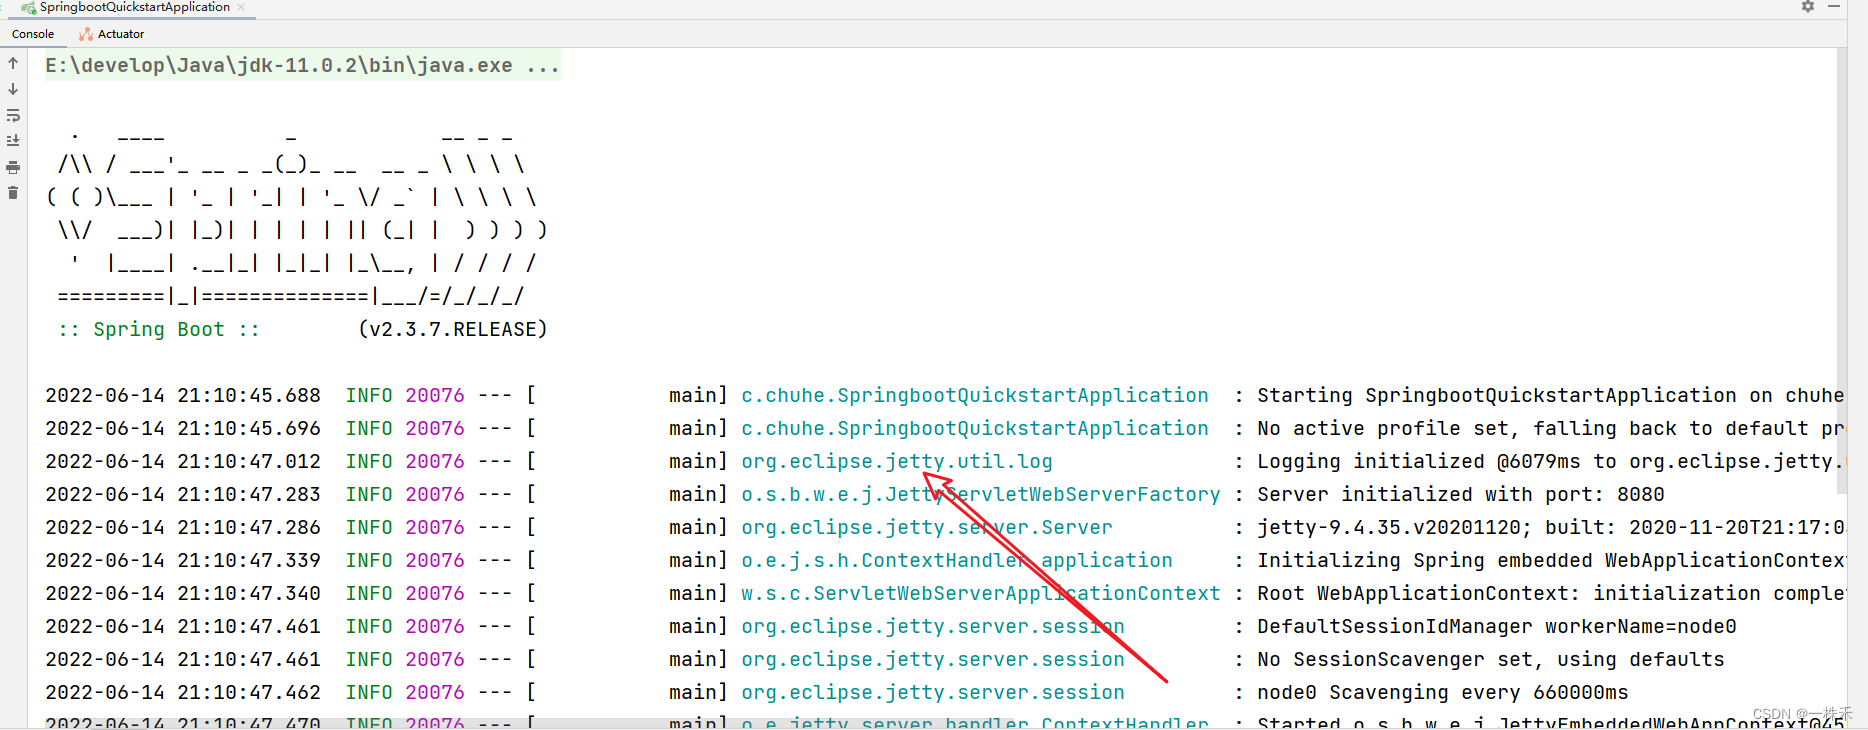The height and width of the screenshot is (730, 1868).
Task: Select the SpringbootQuickstartApplication run tab
Action: pyautogui.click(x=134, y=7)
